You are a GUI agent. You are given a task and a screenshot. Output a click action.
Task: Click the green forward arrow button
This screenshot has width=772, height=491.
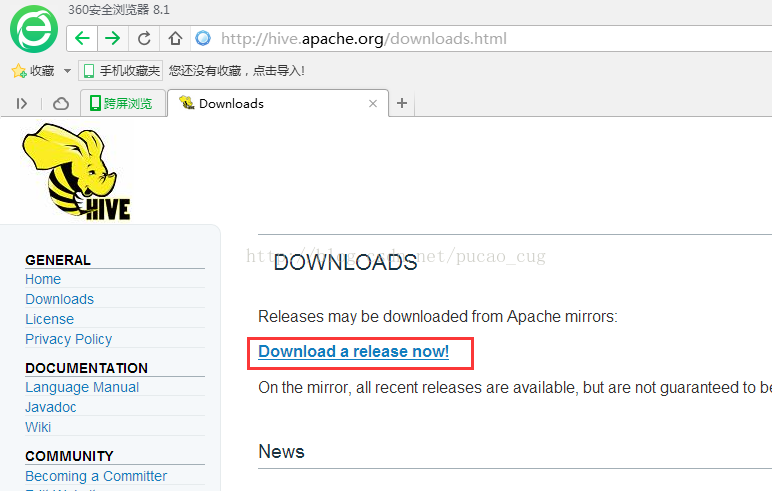point(112,39)
